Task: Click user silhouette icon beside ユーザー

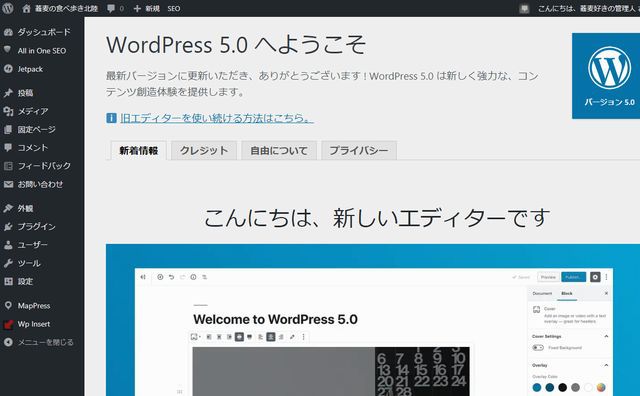Action: click(8, 245)
